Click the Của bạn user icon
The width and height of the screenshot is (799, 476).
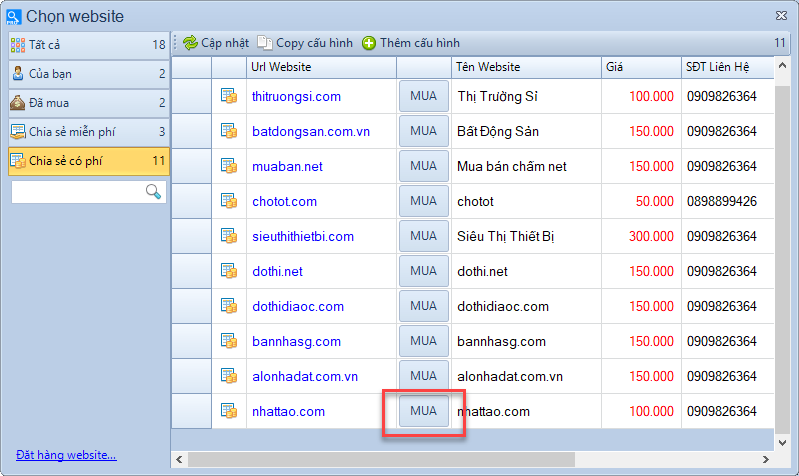coord(18,74)
